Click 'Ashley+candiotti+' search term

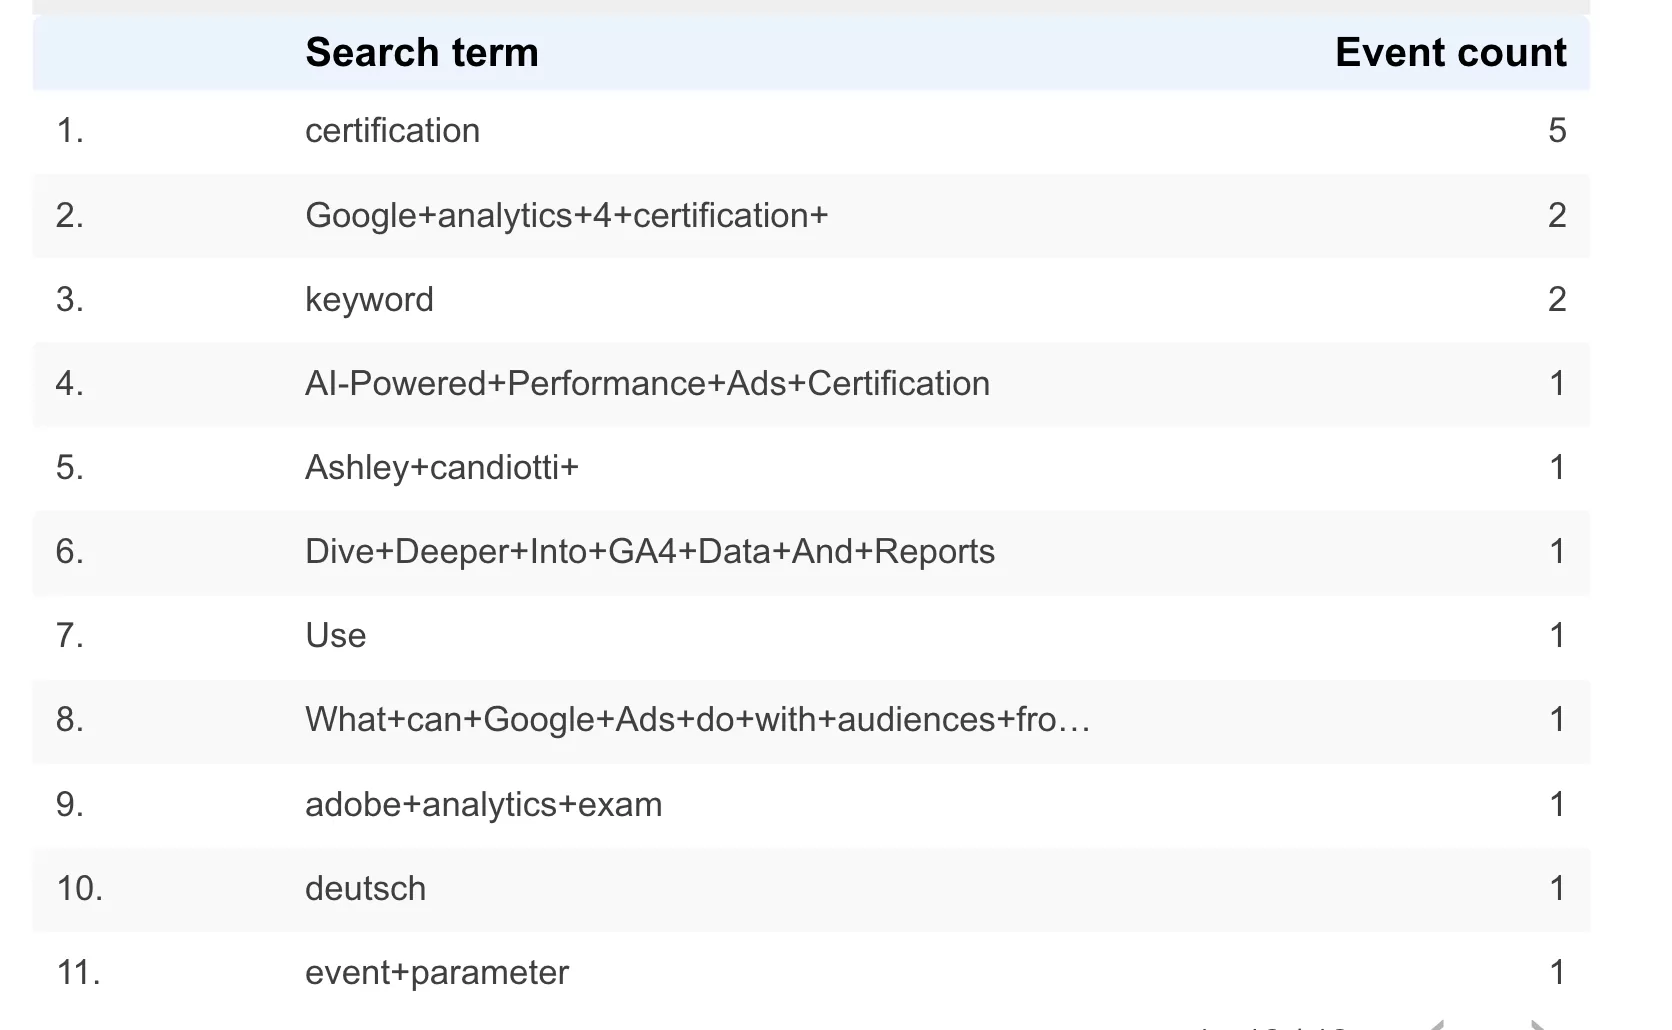[442, 468]
